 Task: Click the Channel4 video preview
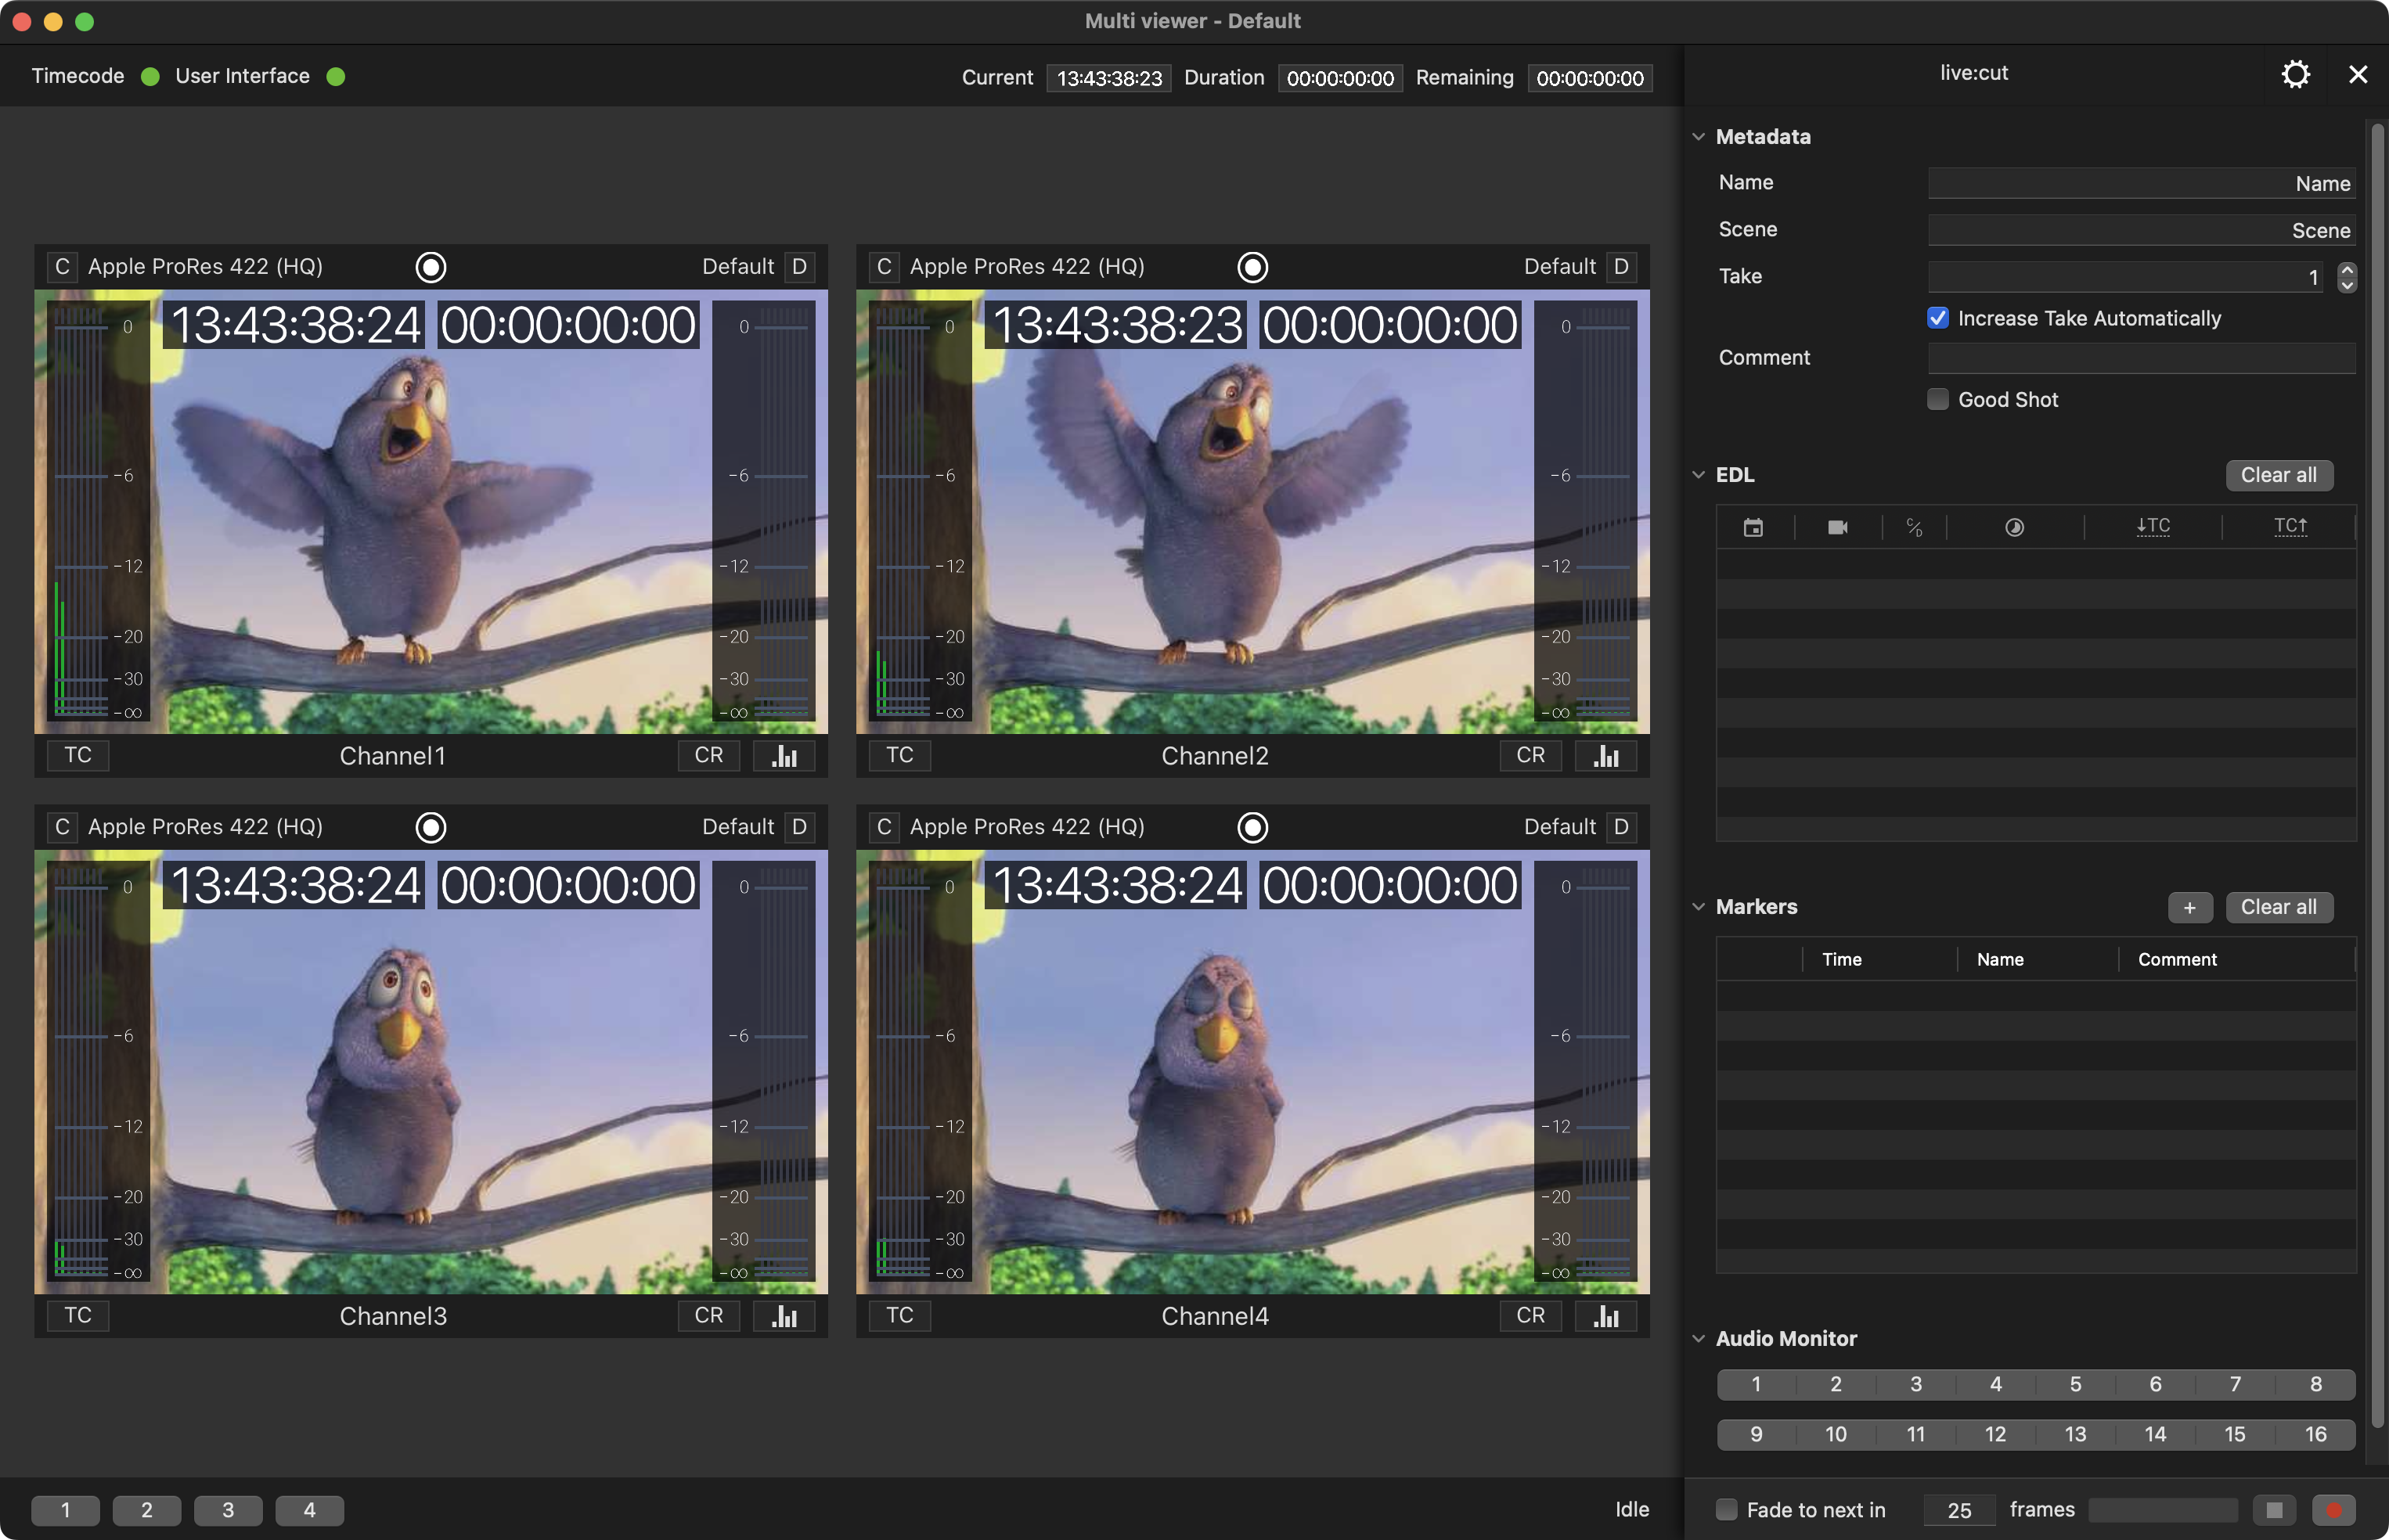pyautogui.click(x=1253, y=1072)
